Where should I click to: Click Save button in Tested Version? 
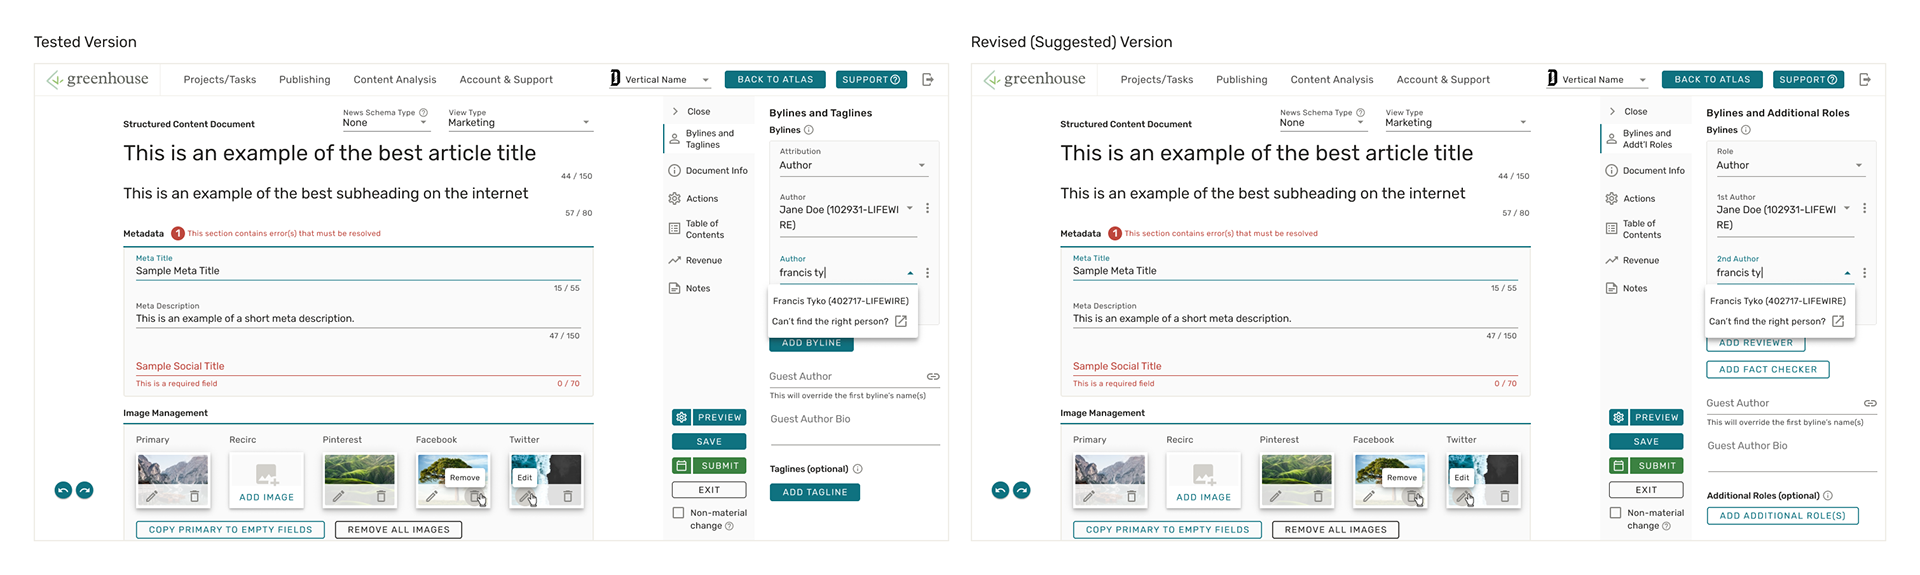click(x=709, y=441)
